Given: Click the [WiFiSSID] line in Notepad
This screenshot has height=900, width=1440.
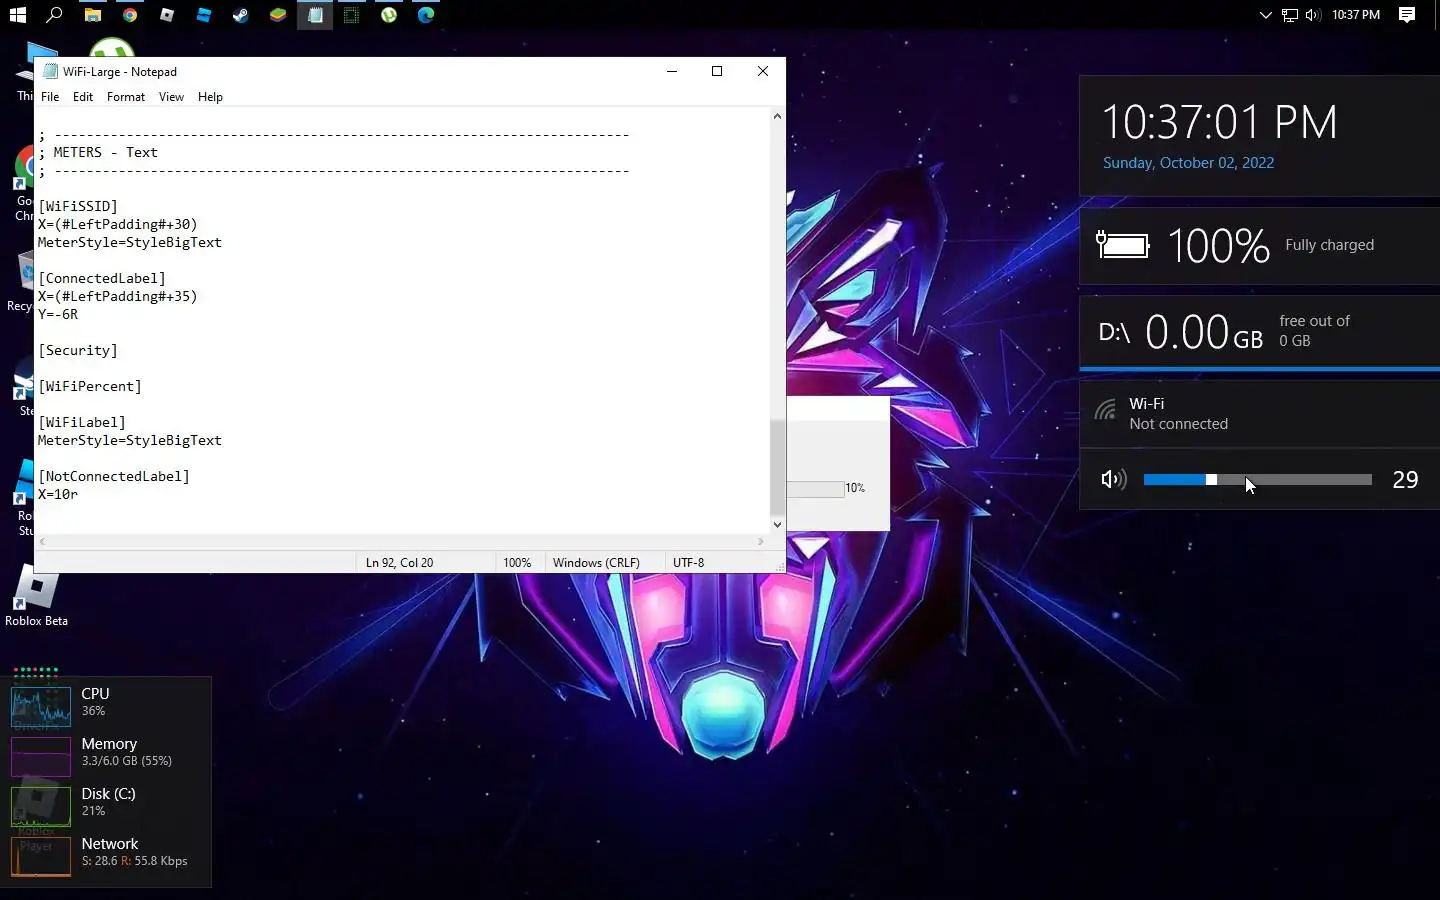Looking at the screenshot, I should [78, 206].
